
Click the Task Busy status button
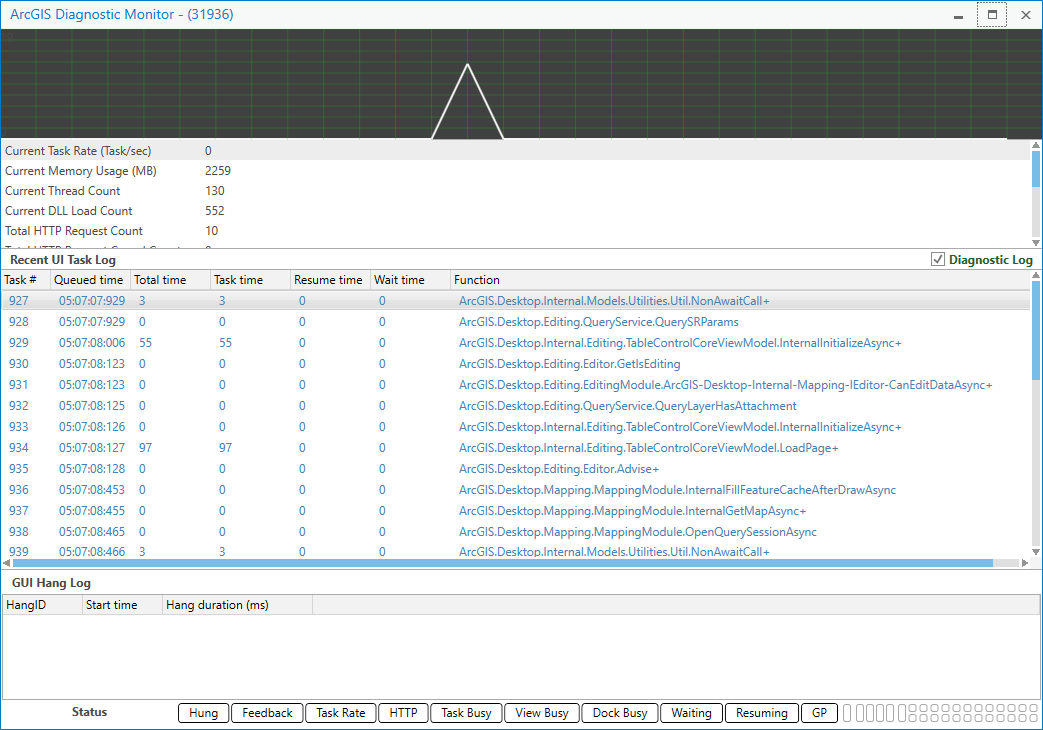point(465,712)
